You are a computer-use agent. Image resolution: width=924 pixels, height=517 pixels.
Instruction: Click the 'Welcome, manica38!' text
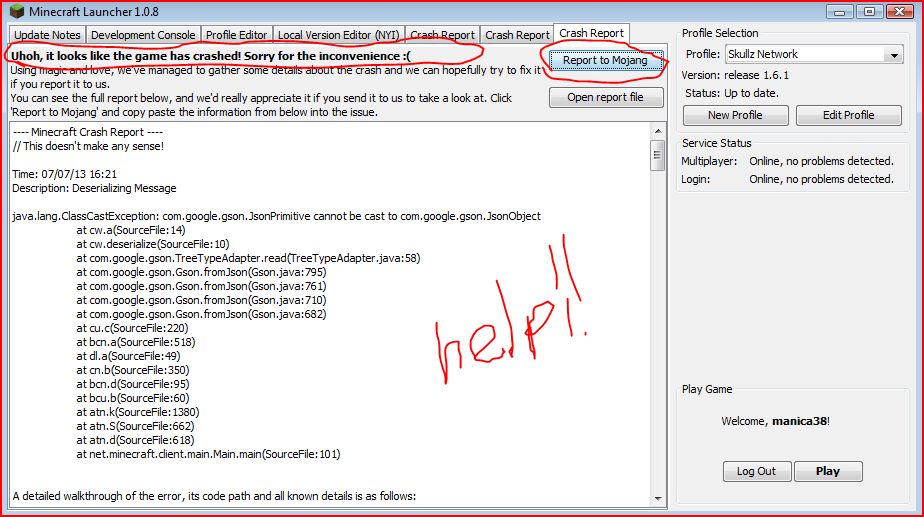(x=776, y=421)
